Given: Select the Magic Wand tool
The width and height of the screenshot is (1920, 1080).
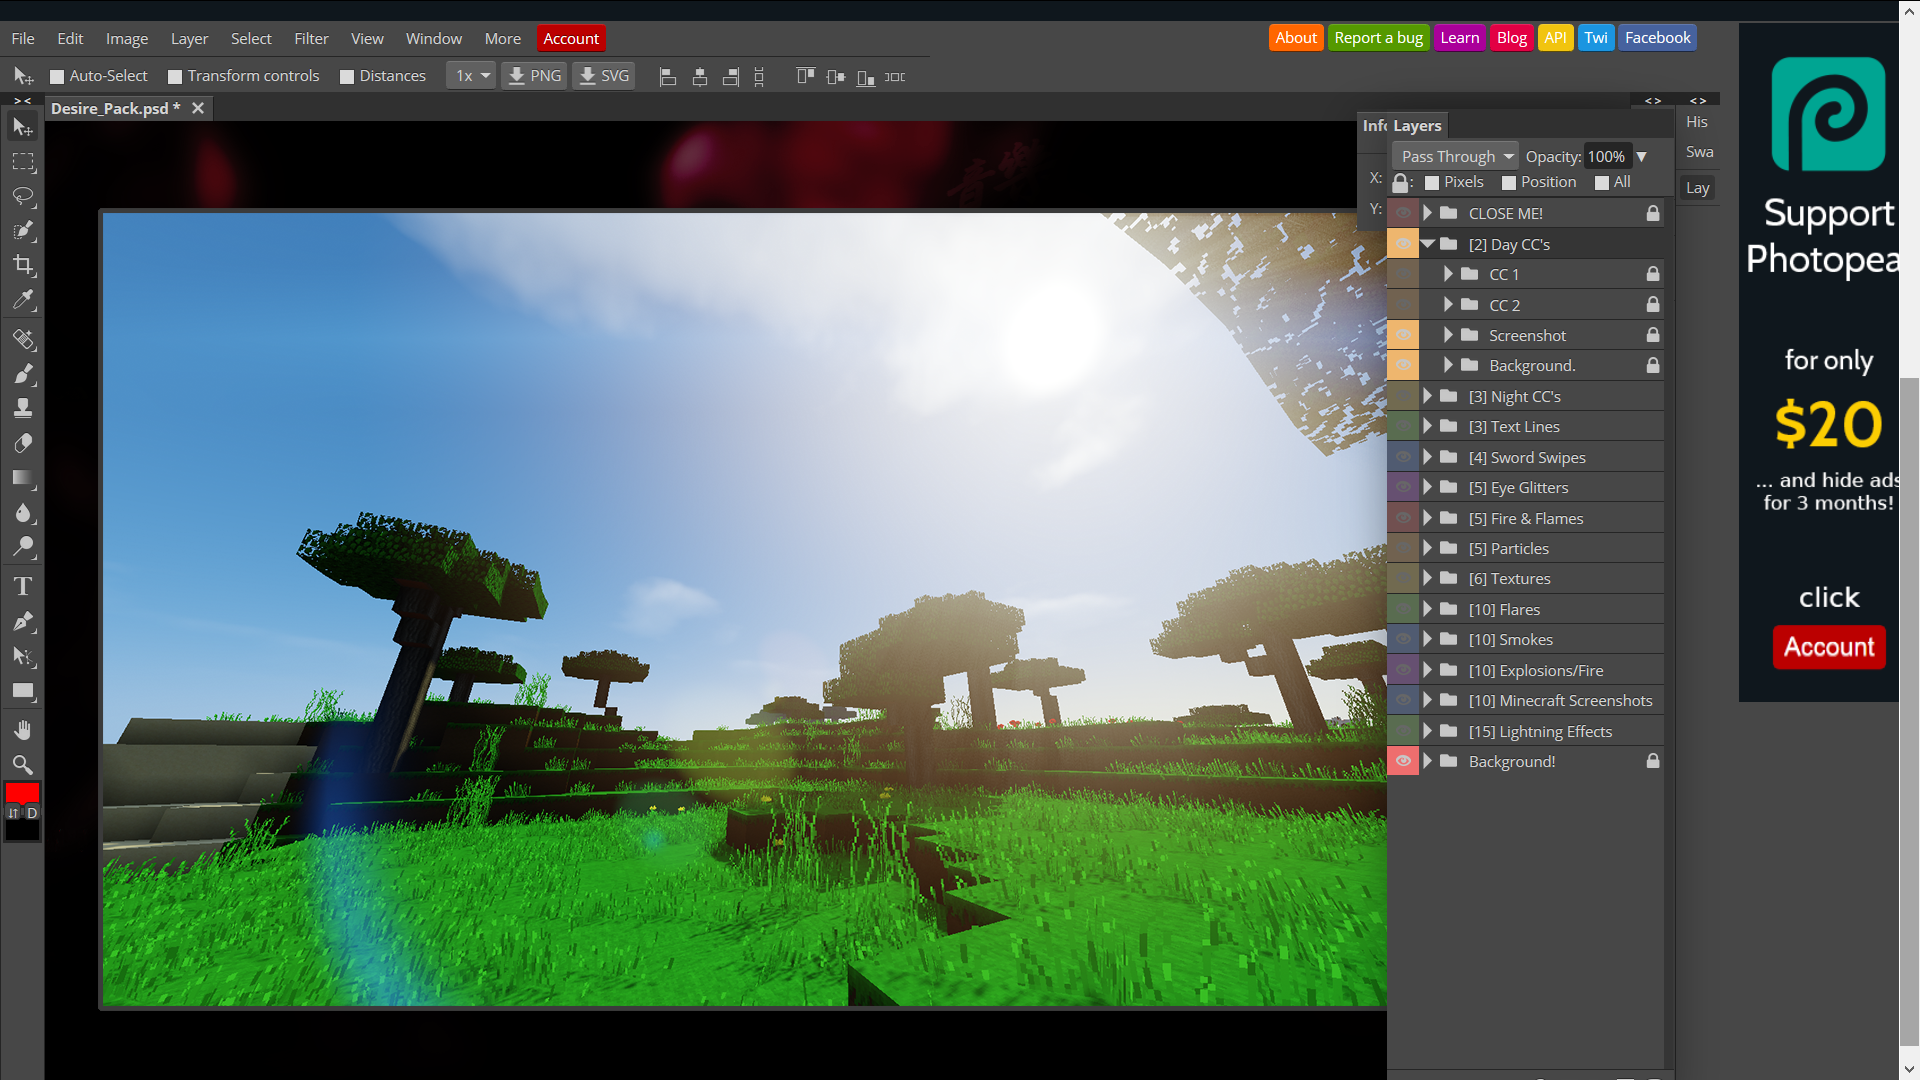Looking at the screenshot, I should pyautogui.click(x=23, y=231).
